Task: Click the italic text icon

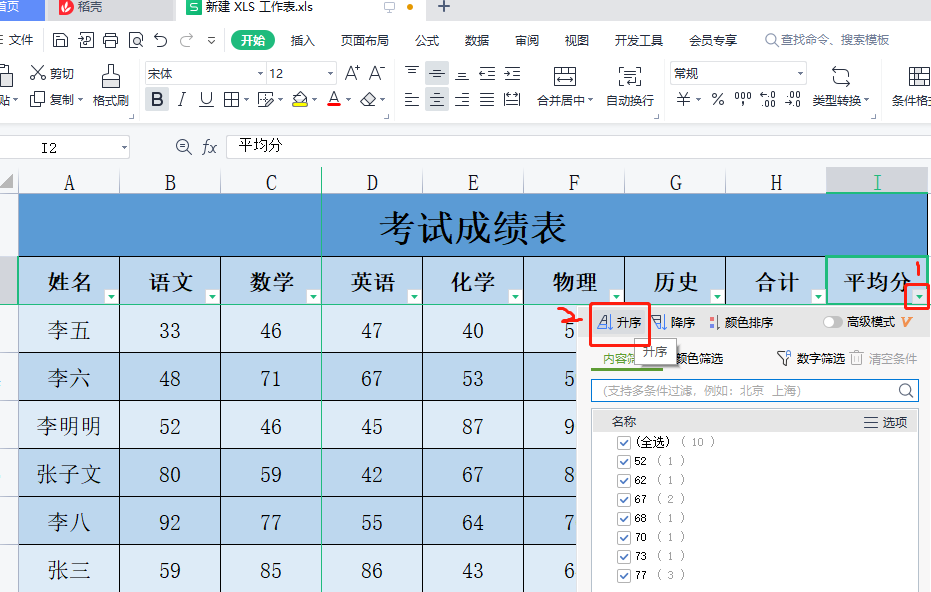Action: tap(182, 99)
